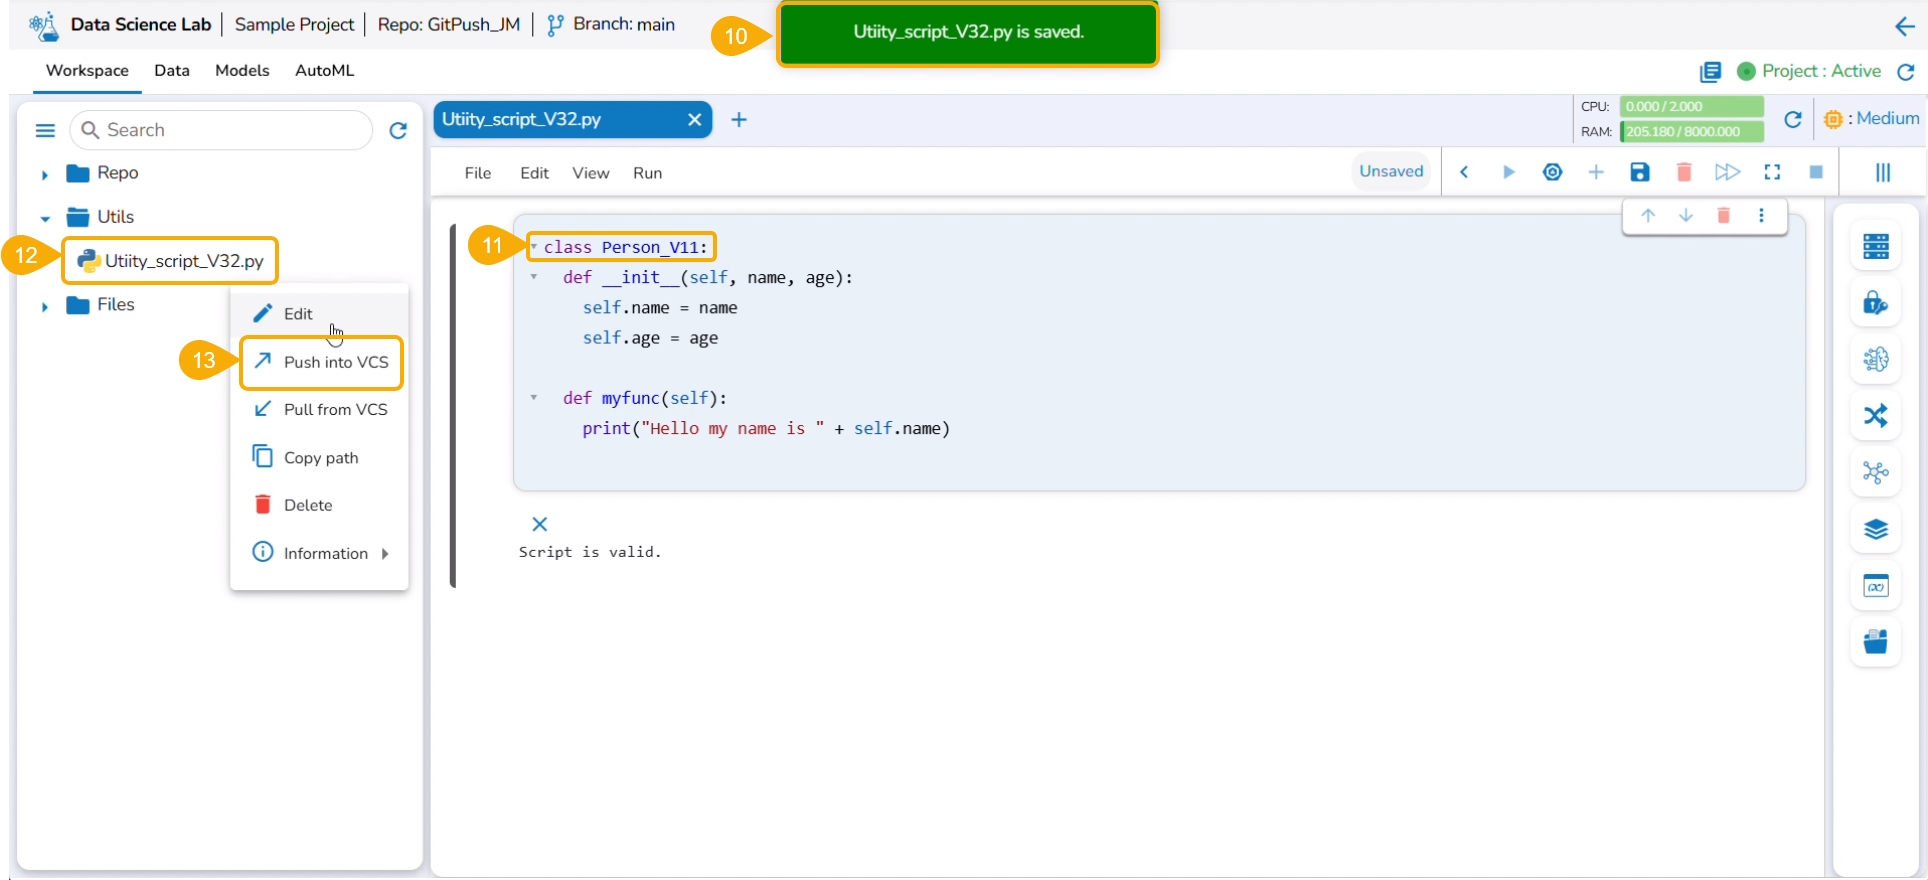Refresh the file explorer list
1928x880 pixels.
click(x=398, y=131)
